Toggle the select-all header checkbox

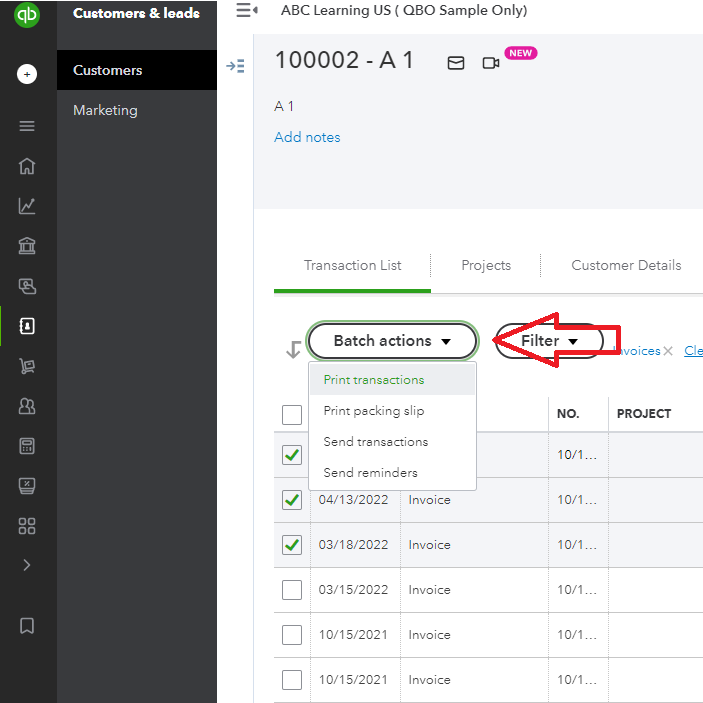coord(292,414)
